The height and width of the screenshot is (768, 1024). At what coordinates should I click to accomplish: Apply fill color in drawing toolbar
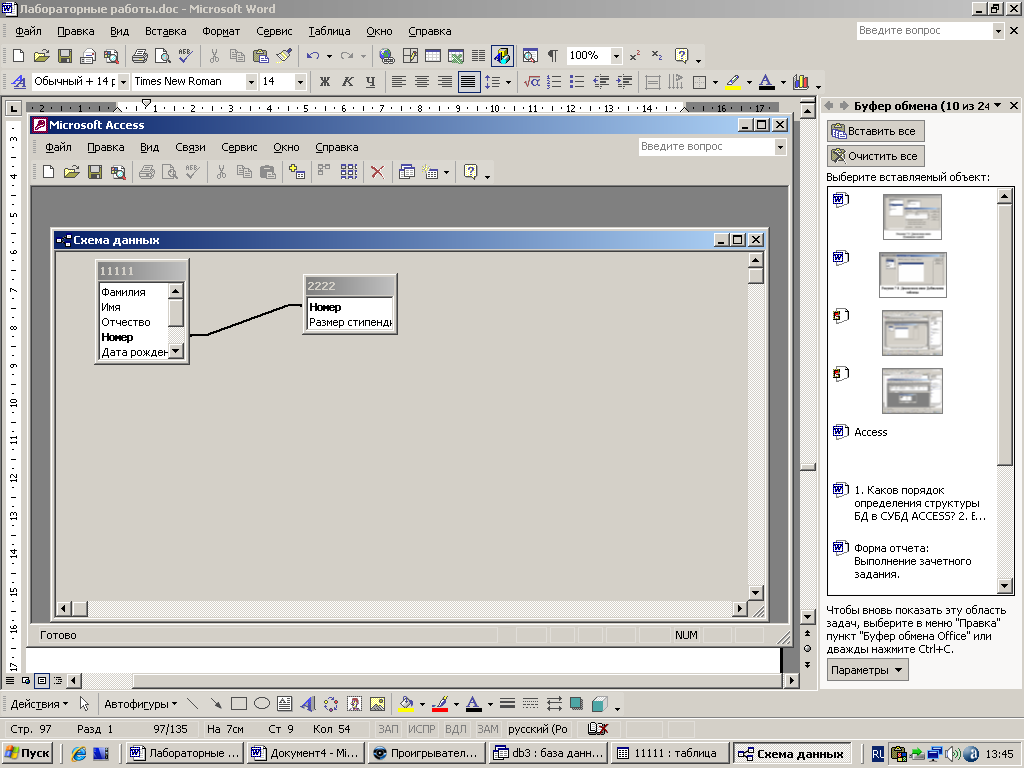click(406, 704)
